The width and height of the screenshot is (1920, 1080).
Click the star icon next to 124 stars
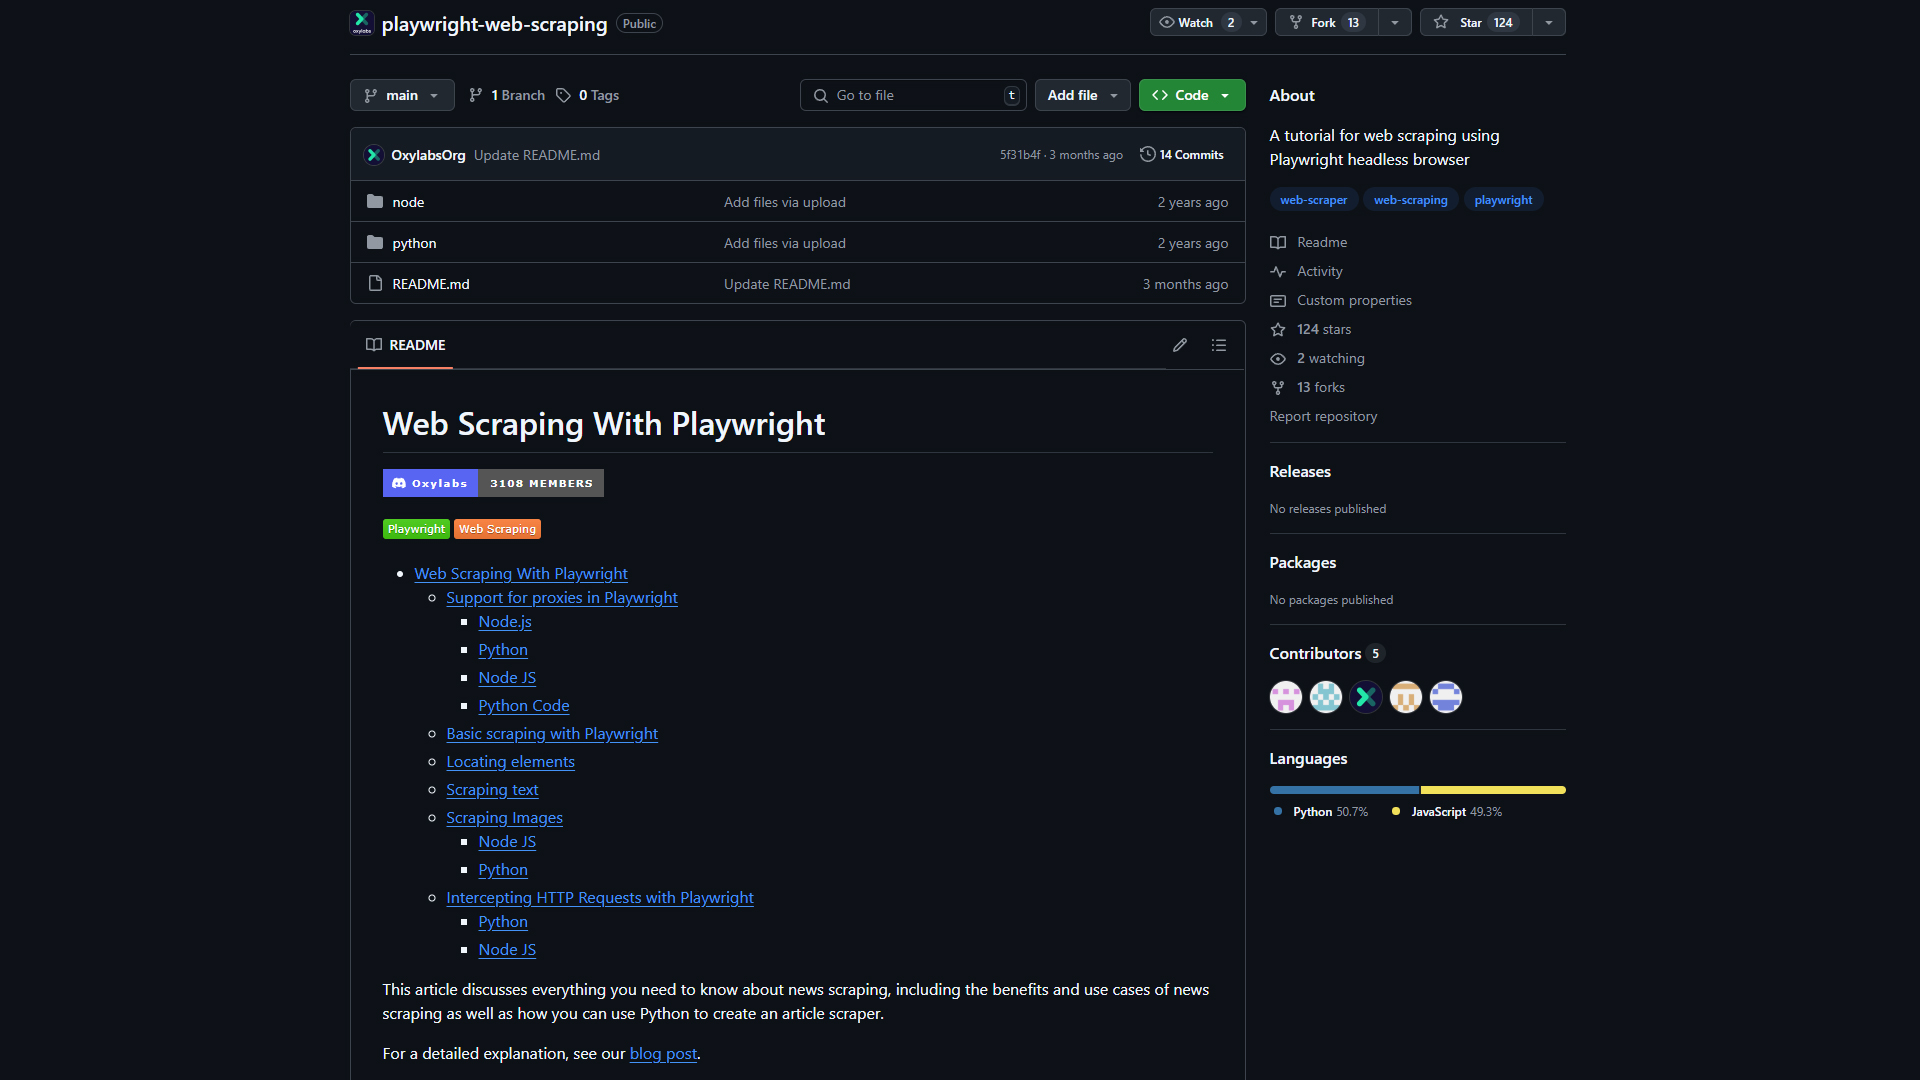tap(1278, 329)
